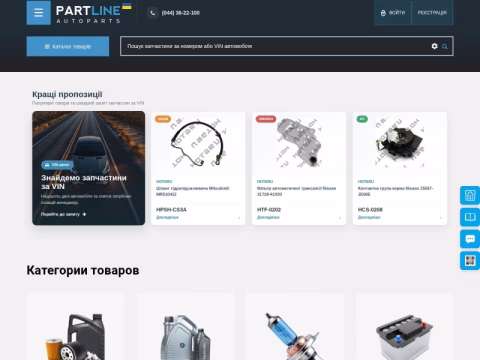Click HOTARU brand on Nissan filter card
480x360 pixels.
tap(265, 182)
